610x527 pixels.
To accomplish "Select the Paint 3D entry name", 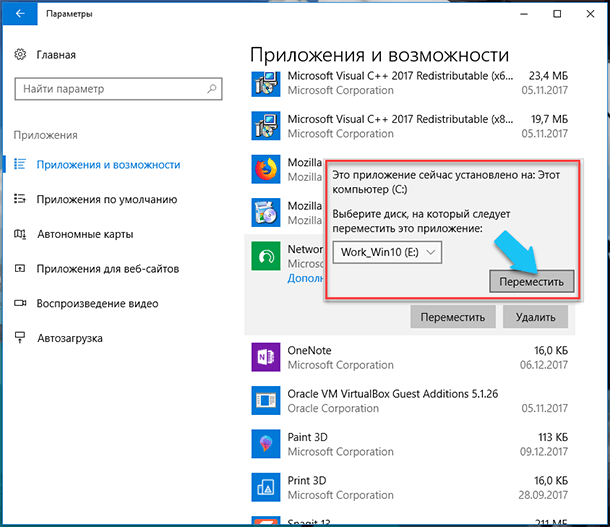I will [x=307, y=437].
